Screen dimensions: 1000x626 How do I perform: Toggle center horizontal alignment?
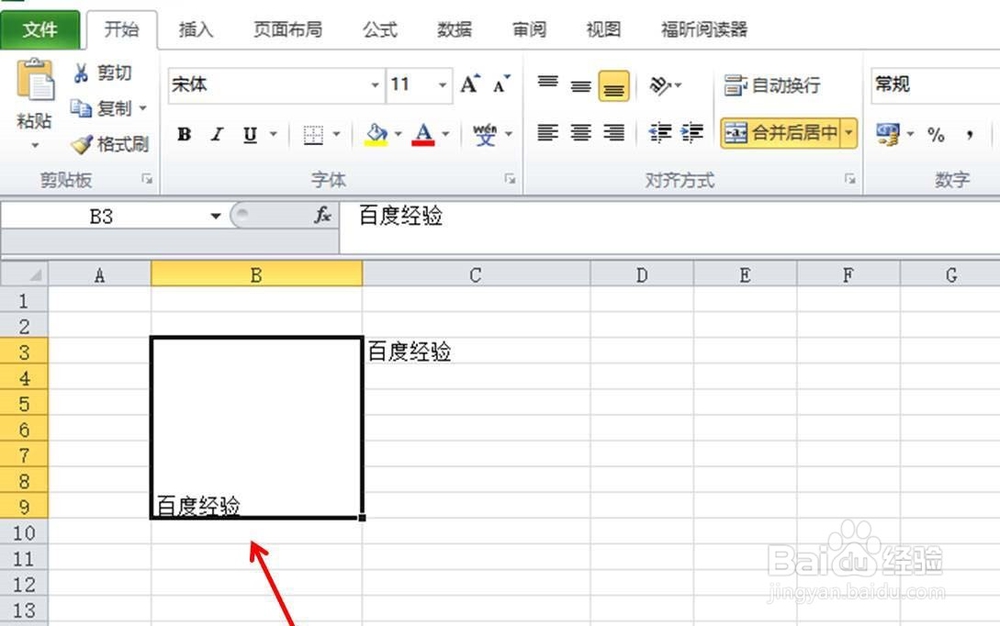coord(581,133)
